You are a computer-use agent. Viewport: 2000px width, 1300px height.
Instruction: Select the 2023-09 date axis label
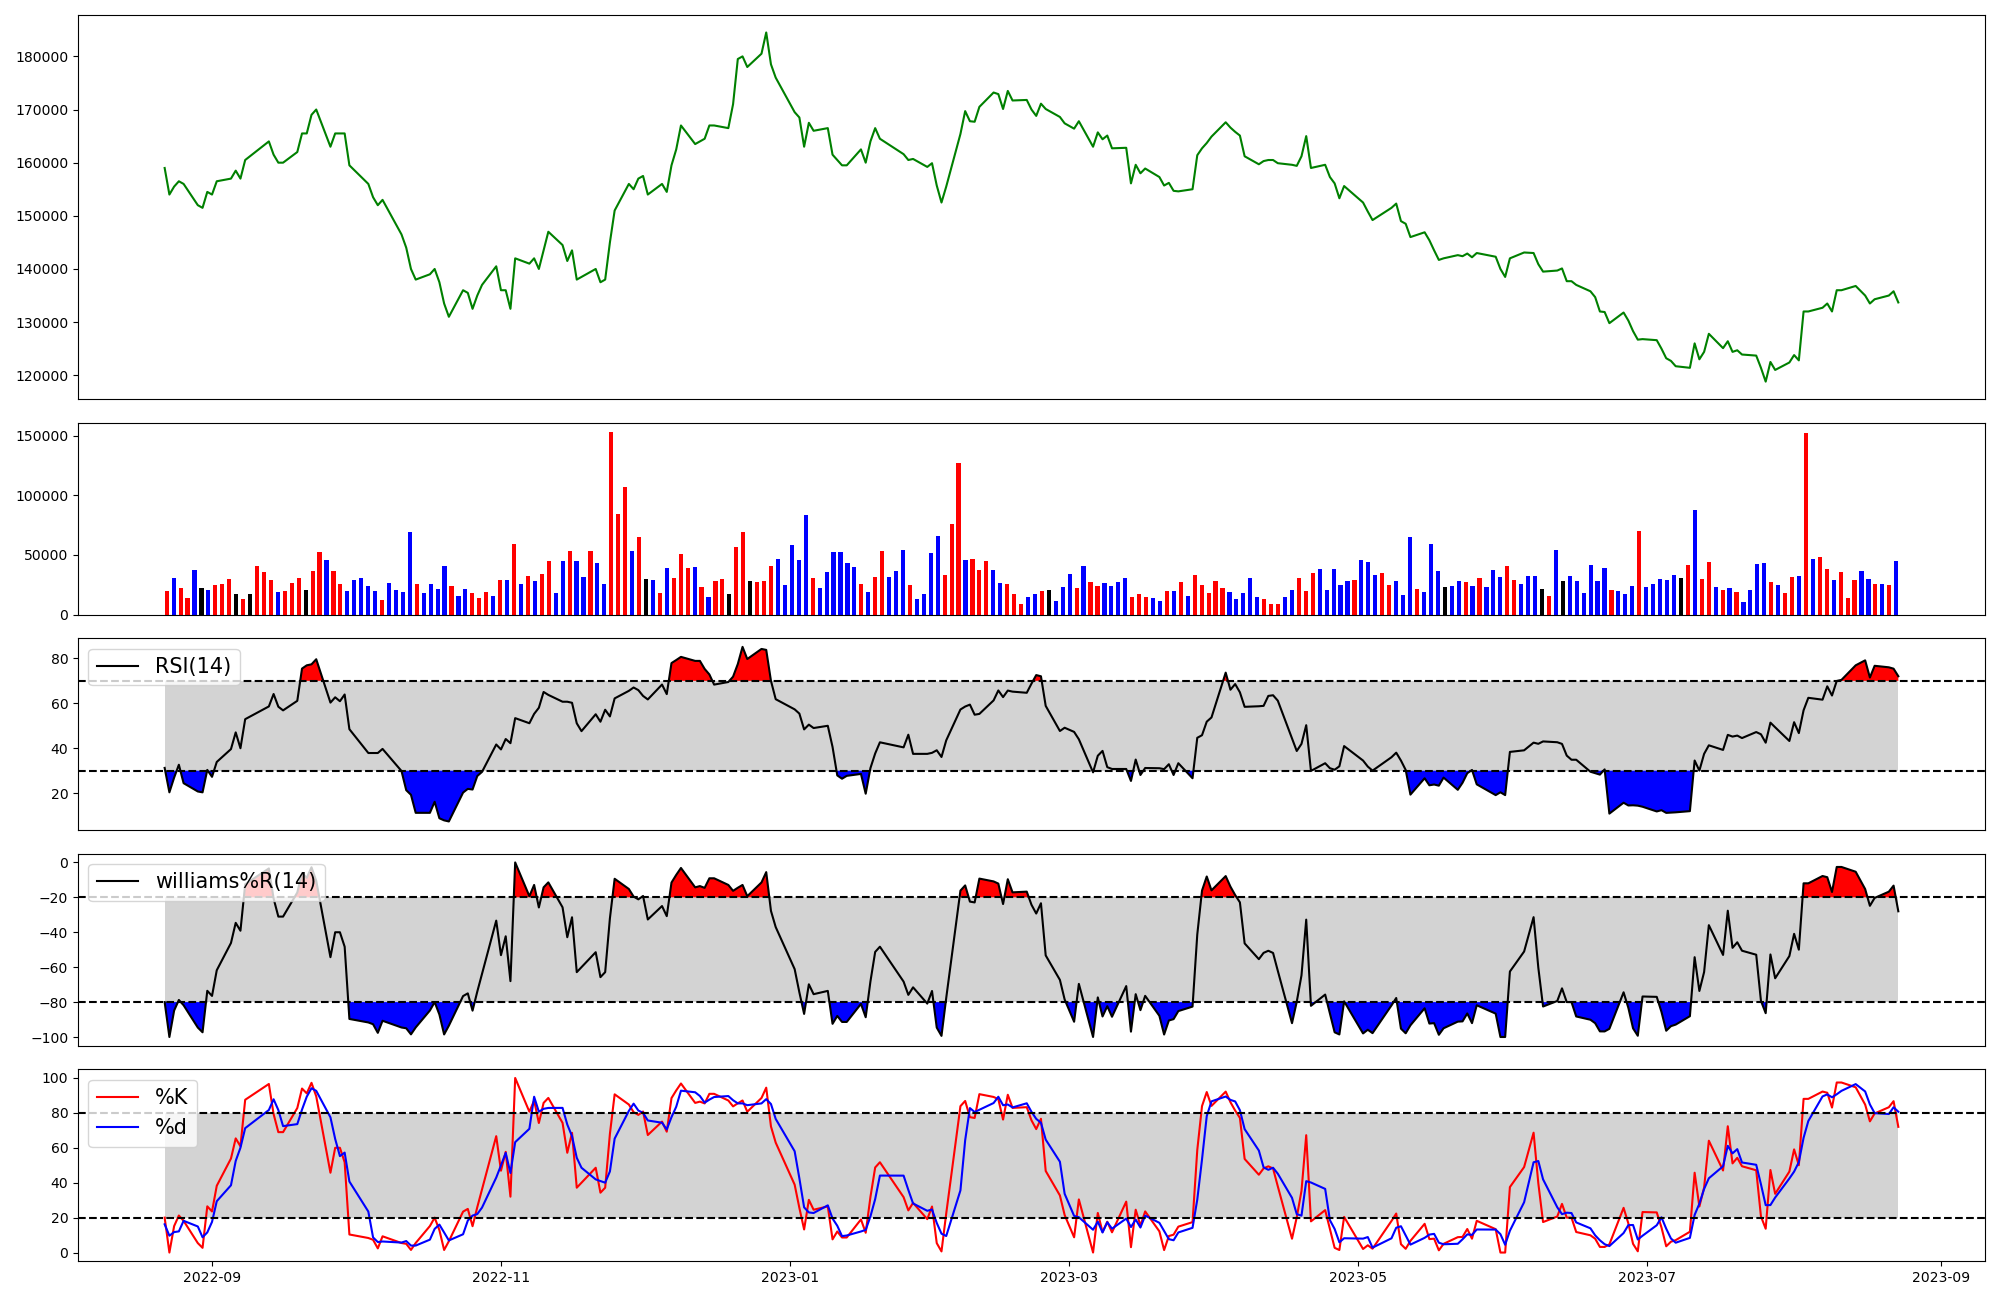click(1942, 1277)
